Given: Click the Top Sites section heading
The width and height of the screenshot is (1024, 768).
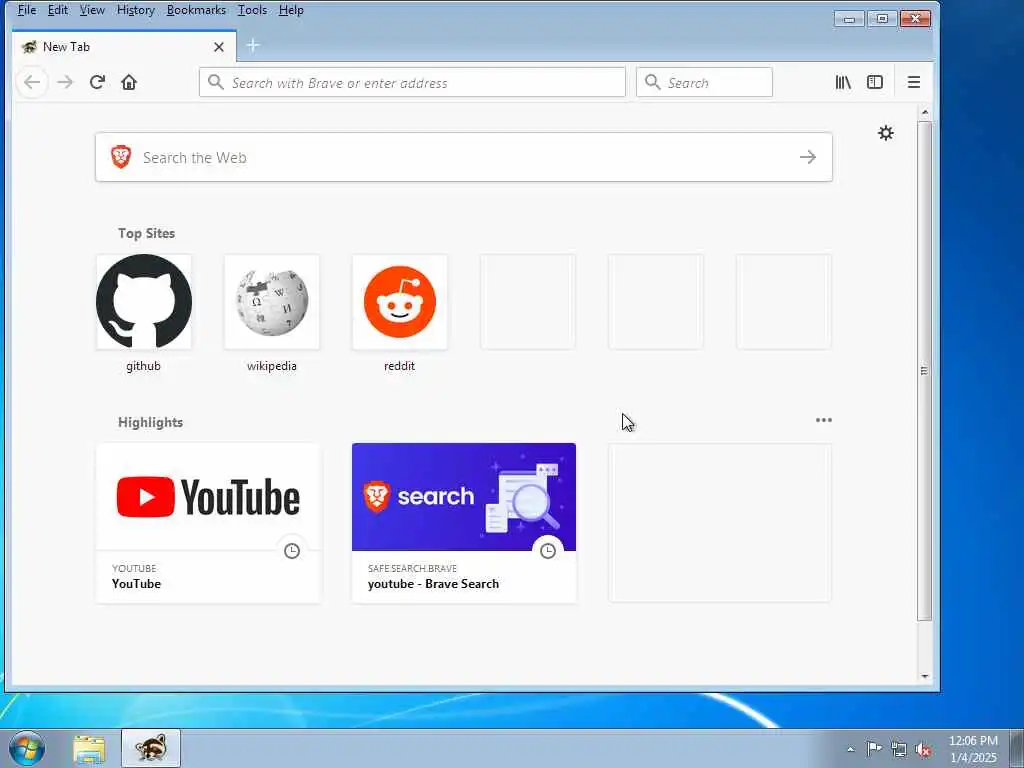Looking at the screenshot, I should coord(146,233).
